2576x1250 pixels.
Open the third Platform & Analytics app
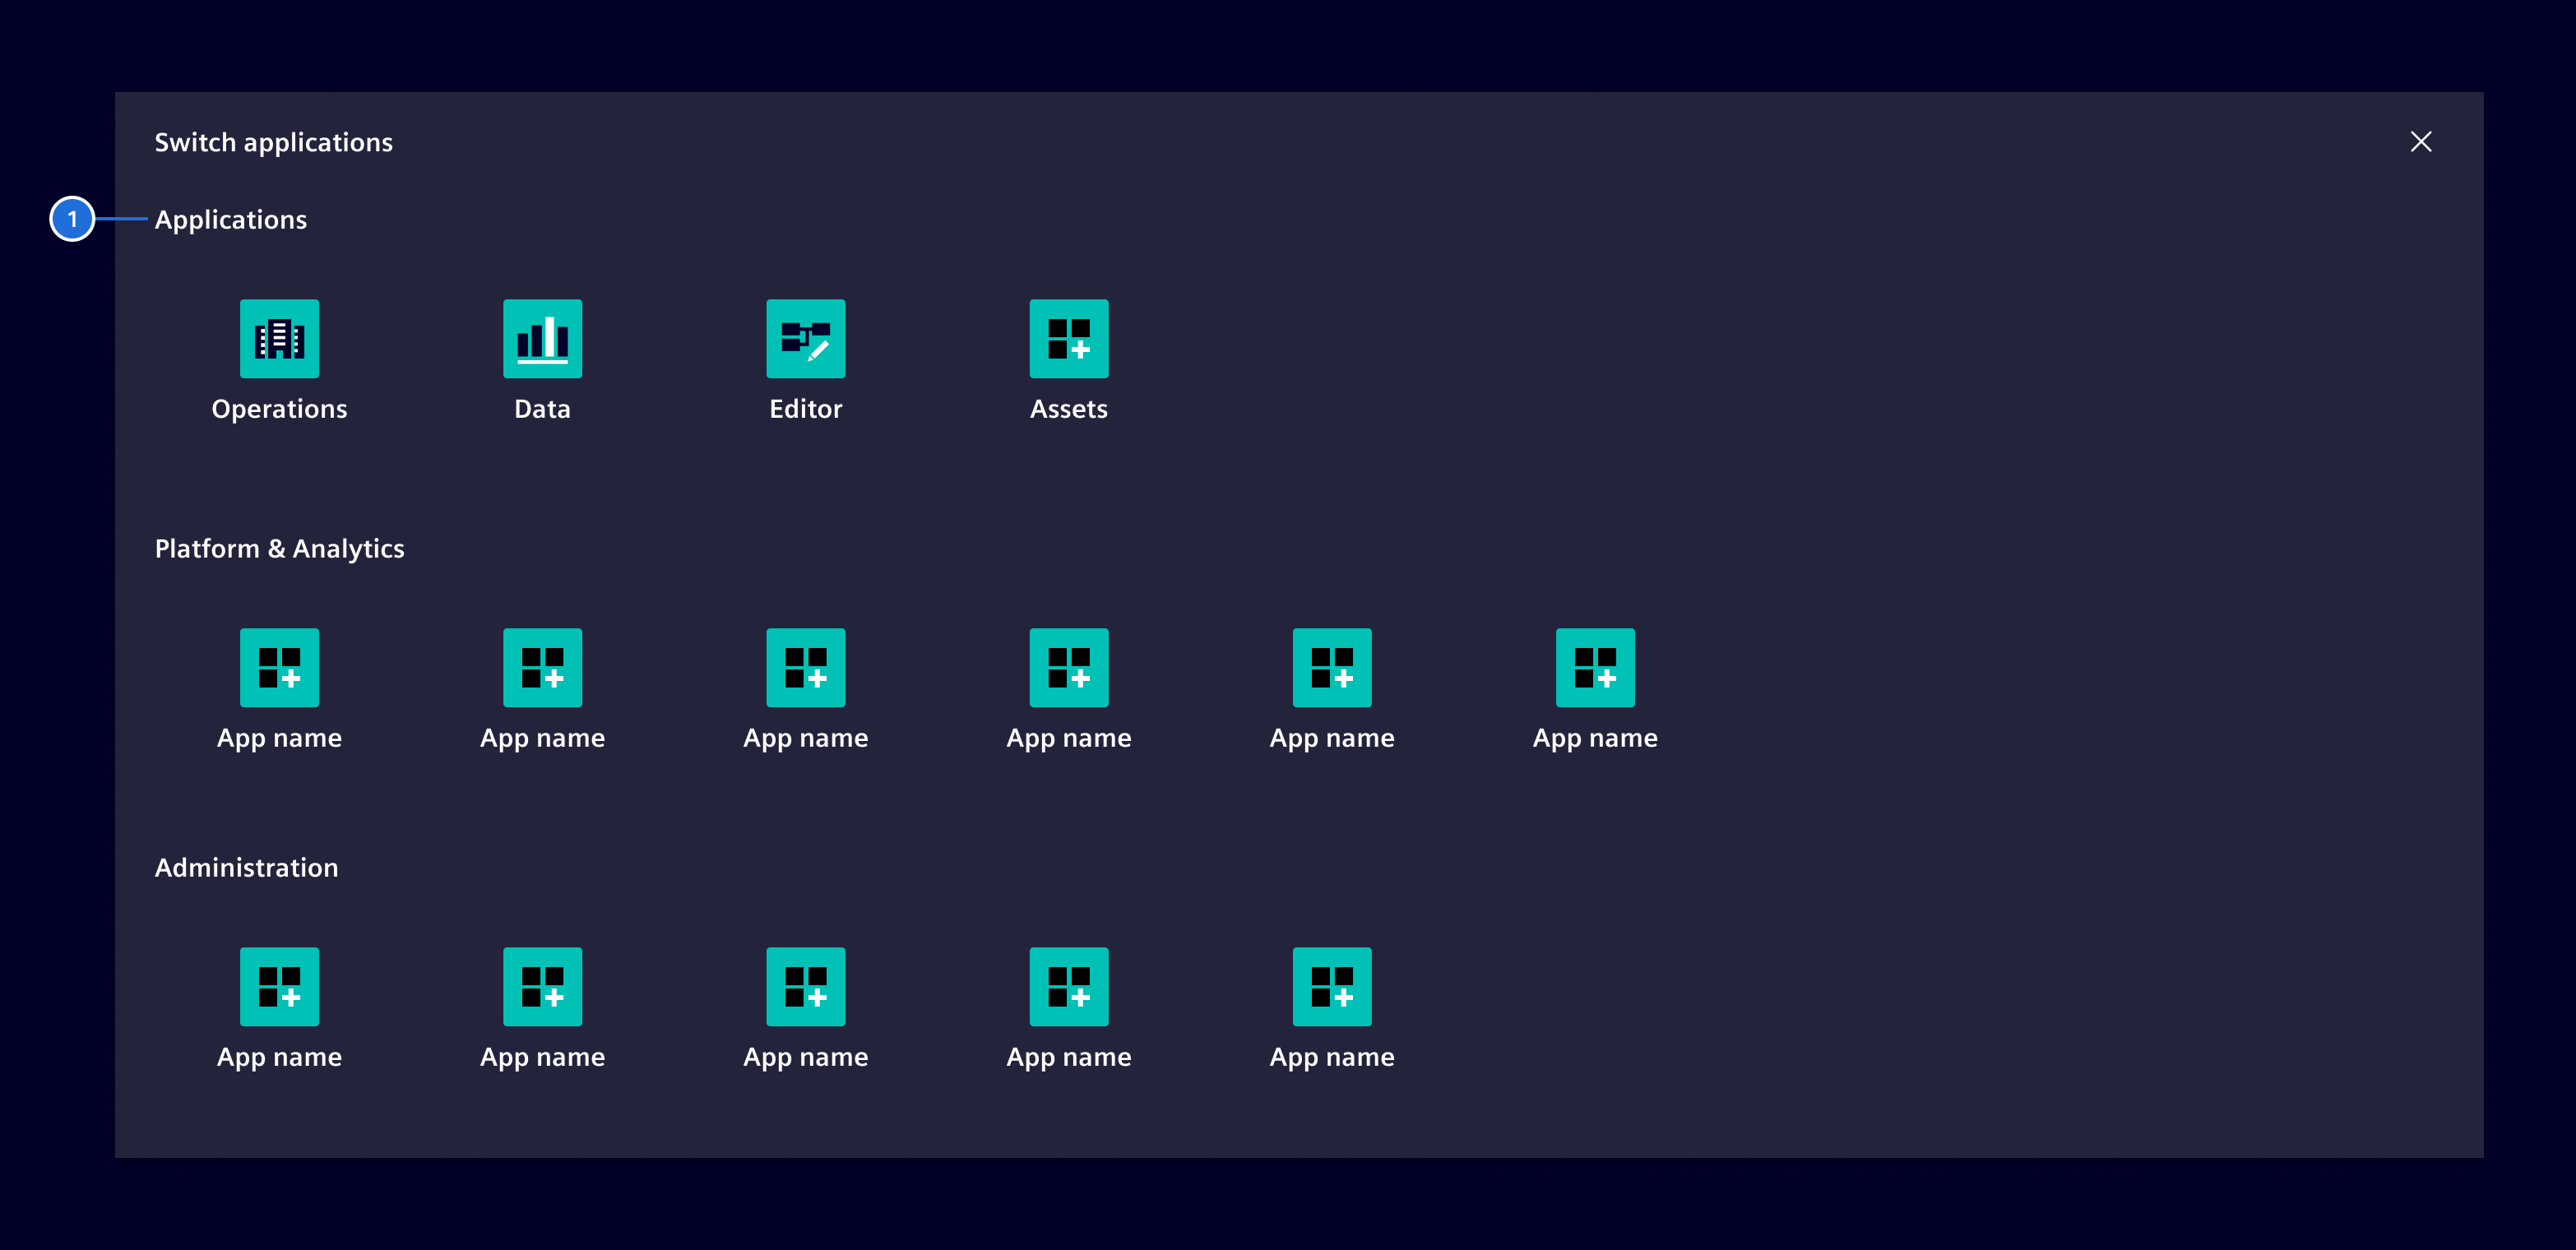pyautogui.click(x=805, y=667)
